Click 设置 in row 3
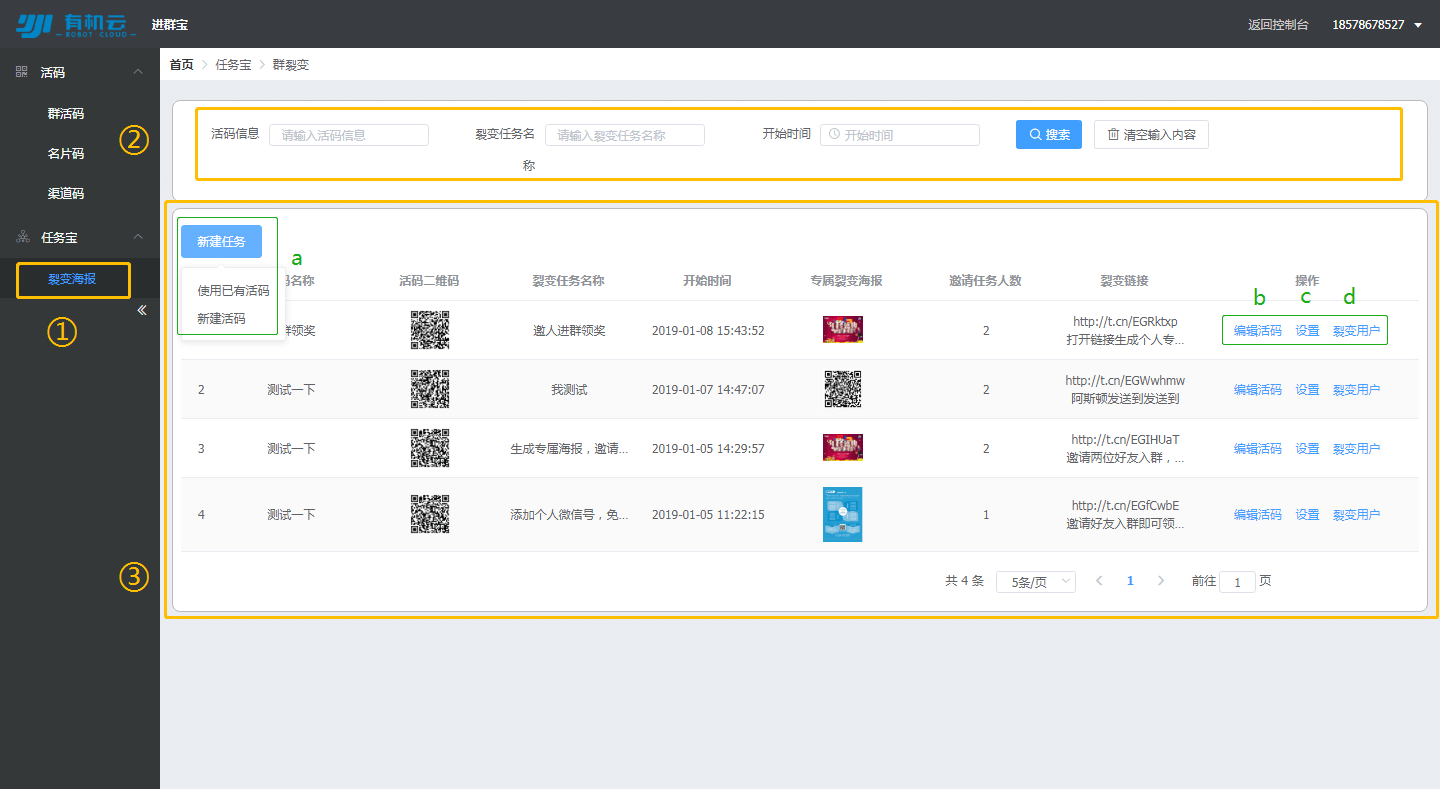 click(x=1307, y=448)
